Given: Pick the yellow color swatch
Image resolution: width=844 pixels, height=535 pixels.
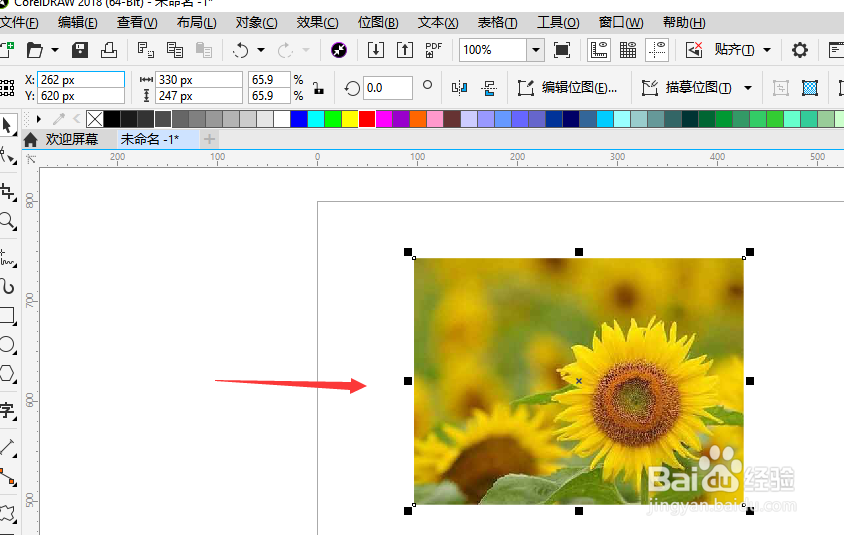Looking at the screenshot, I should click(350, 119).
